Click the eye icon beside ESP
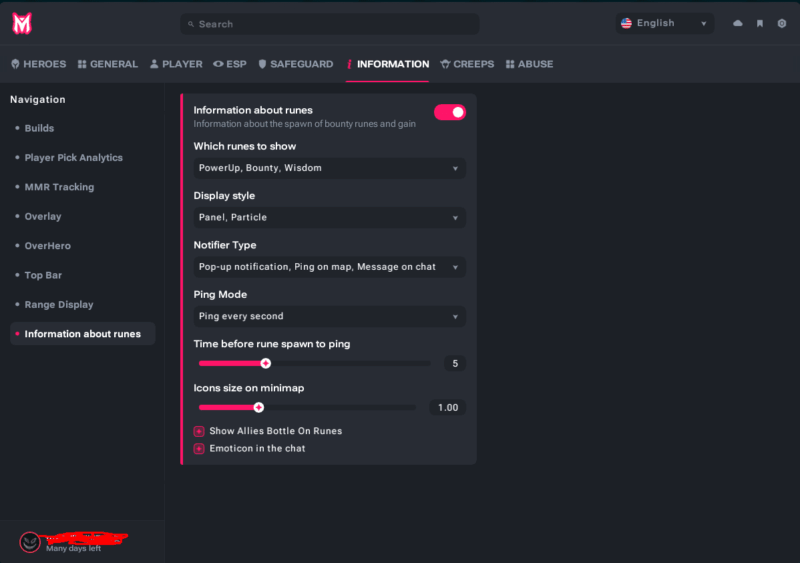 [218, 64]
